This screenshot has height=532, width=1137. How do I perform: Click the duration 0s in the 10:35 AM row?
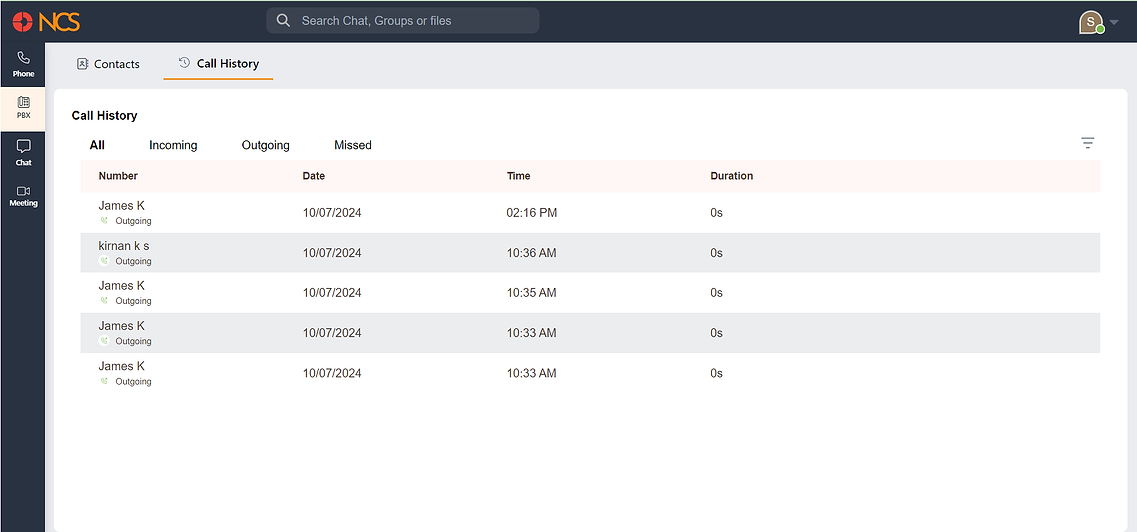pyautogui.click(x=716, y=293)
